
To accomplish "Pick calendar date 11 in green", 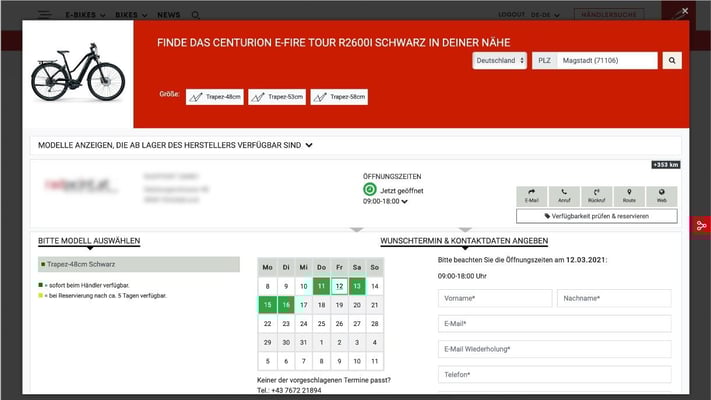I will click(x=321, y=286).
